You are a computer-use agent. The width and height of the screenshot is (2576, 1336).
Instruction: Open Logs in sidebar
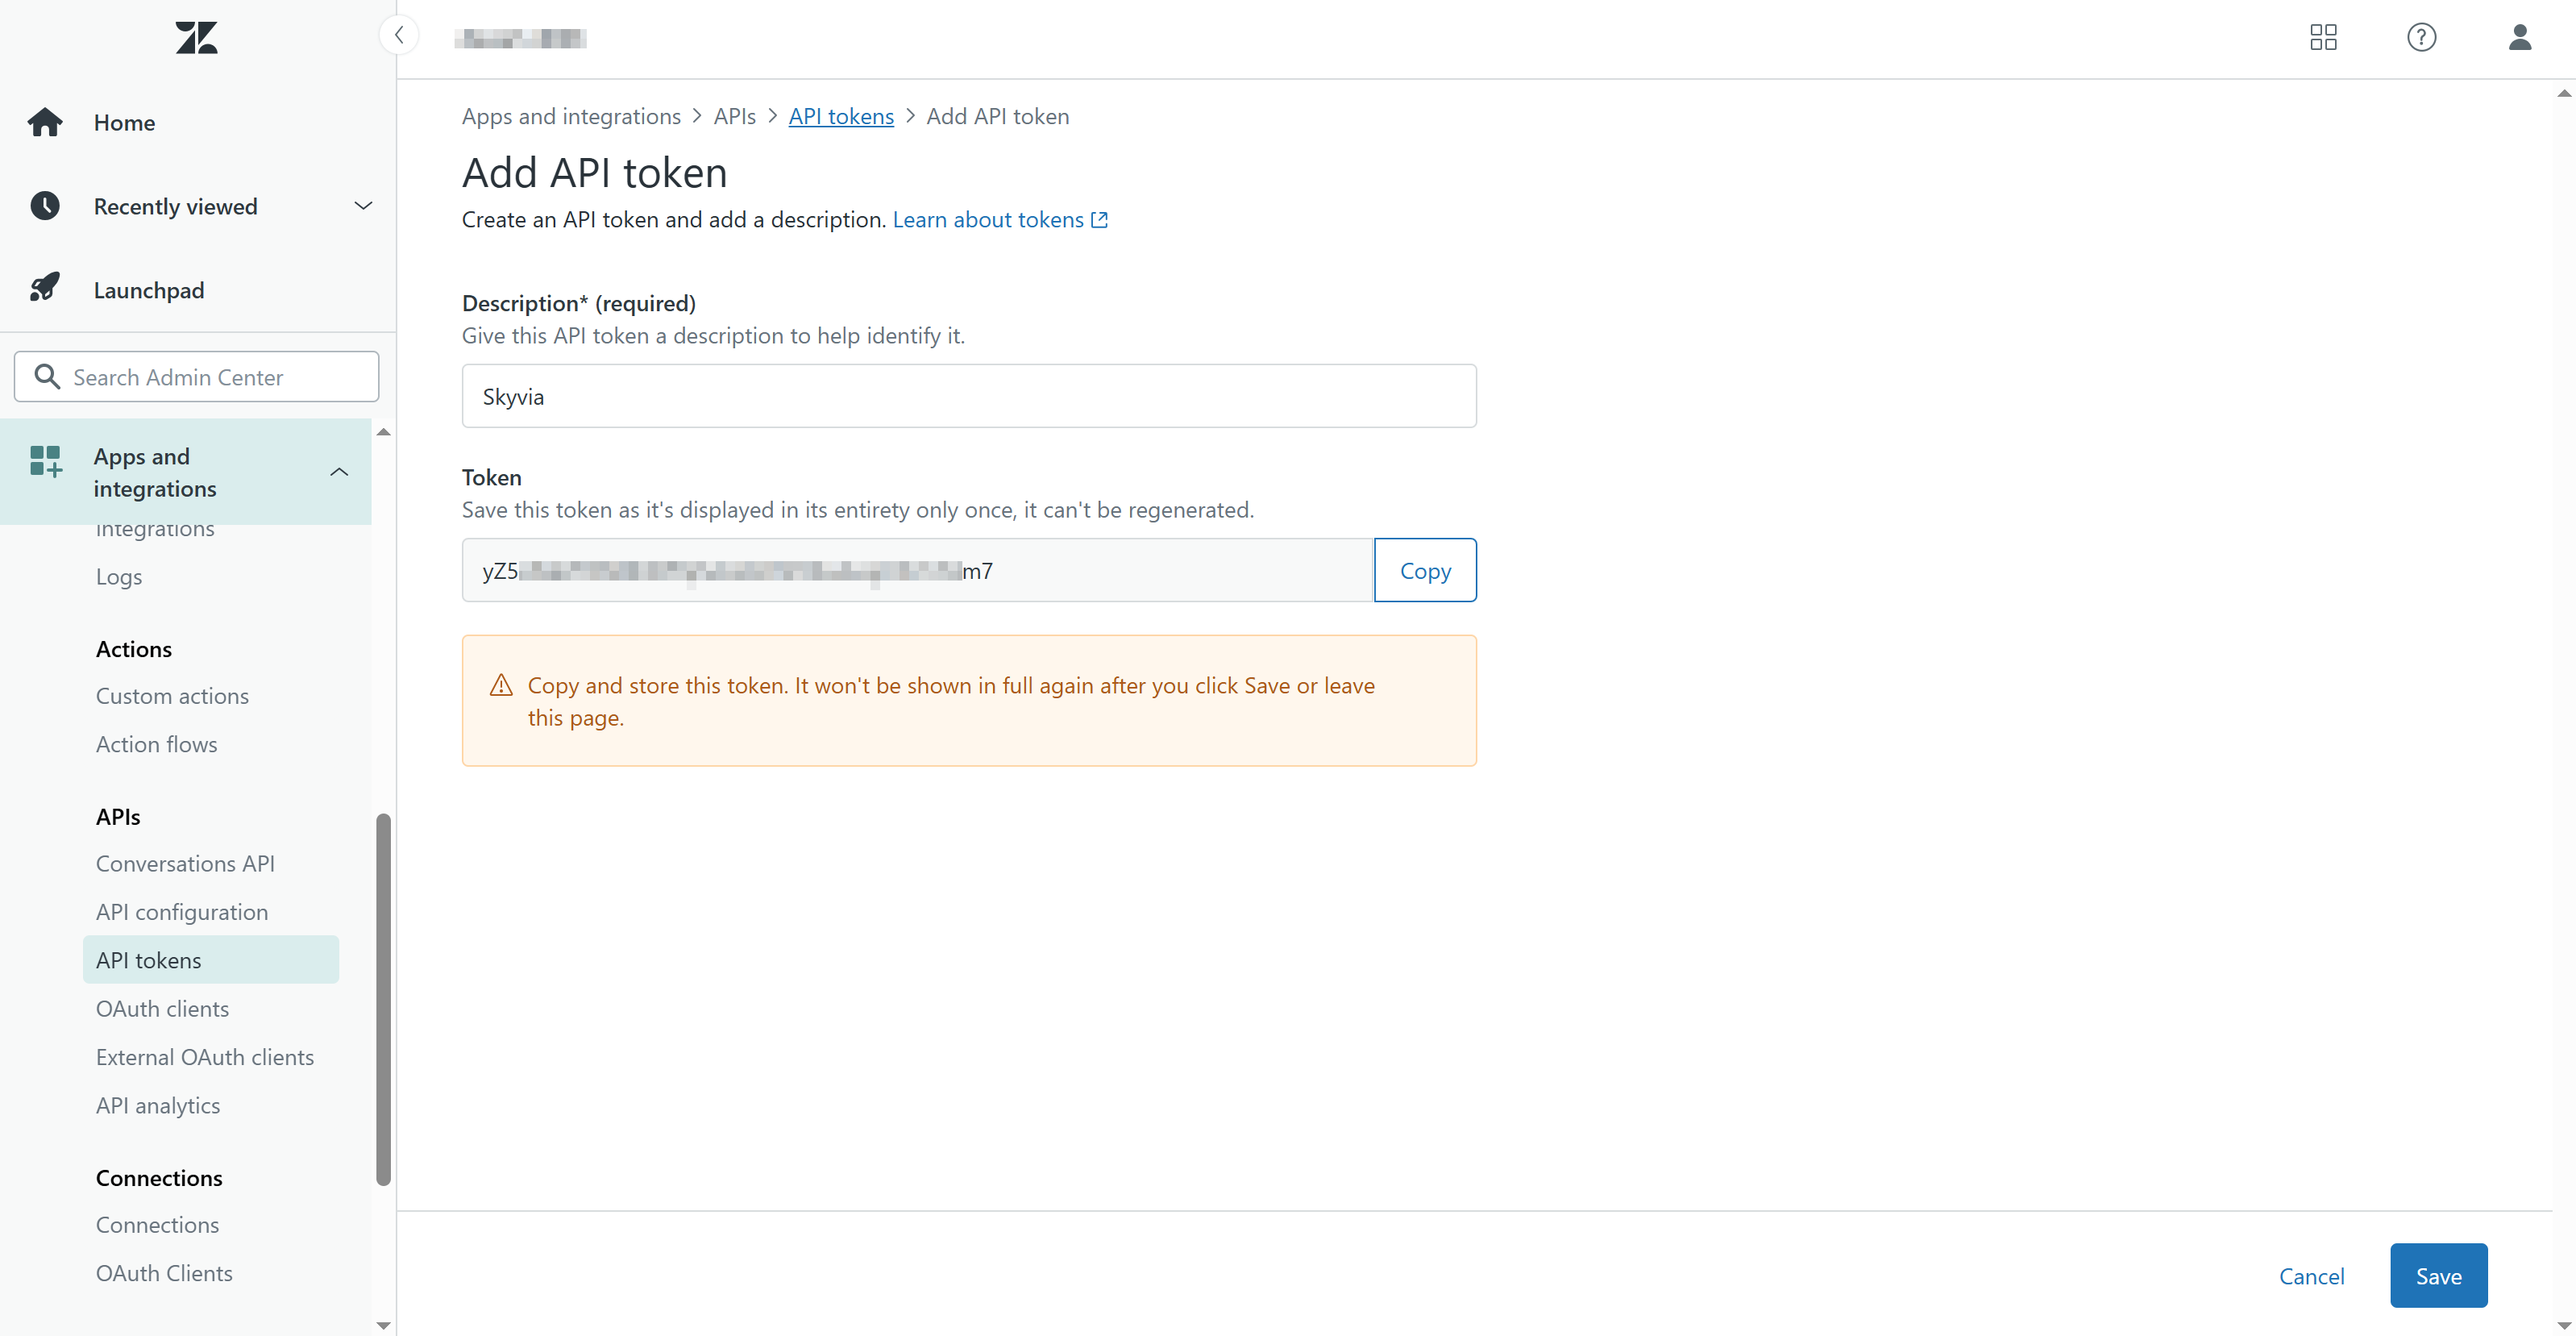point(119,577)
